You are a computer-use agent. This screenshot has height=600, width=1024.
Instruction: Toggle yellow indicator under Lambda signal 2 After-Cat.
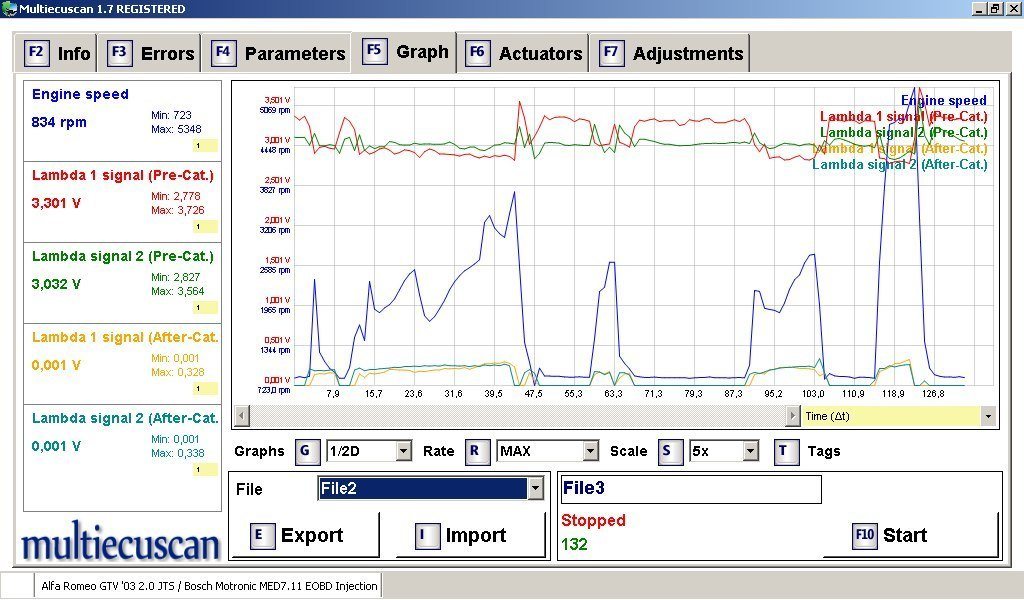point(205,469)
